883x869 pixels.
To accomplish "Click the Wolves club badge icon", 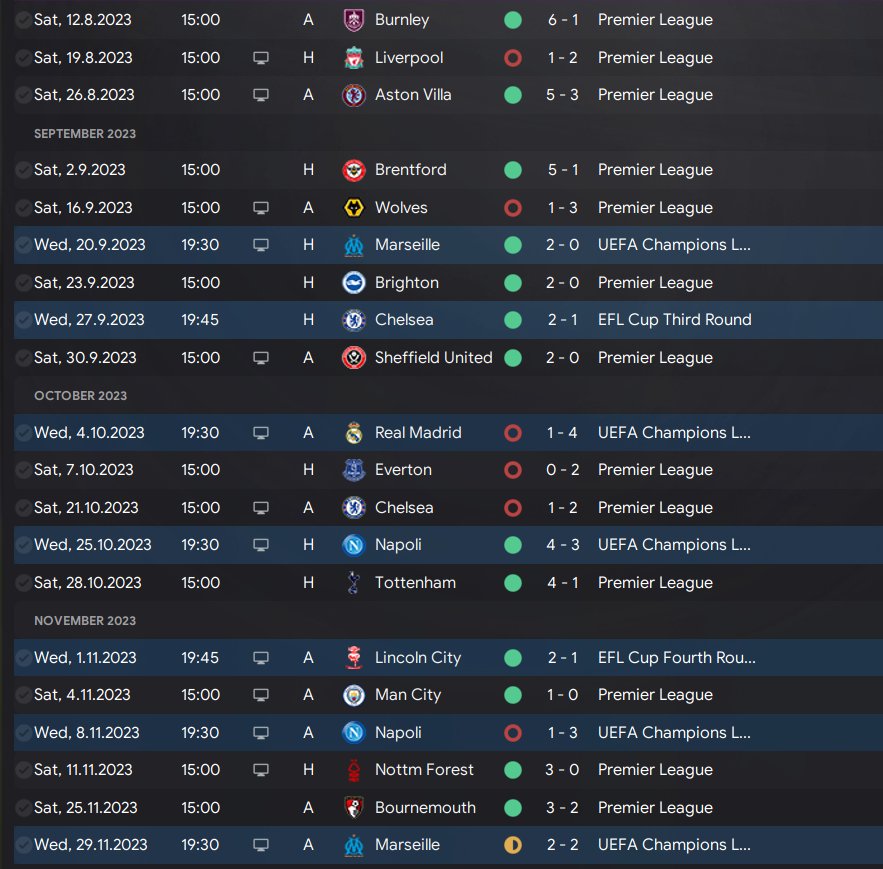I will 354,208.
